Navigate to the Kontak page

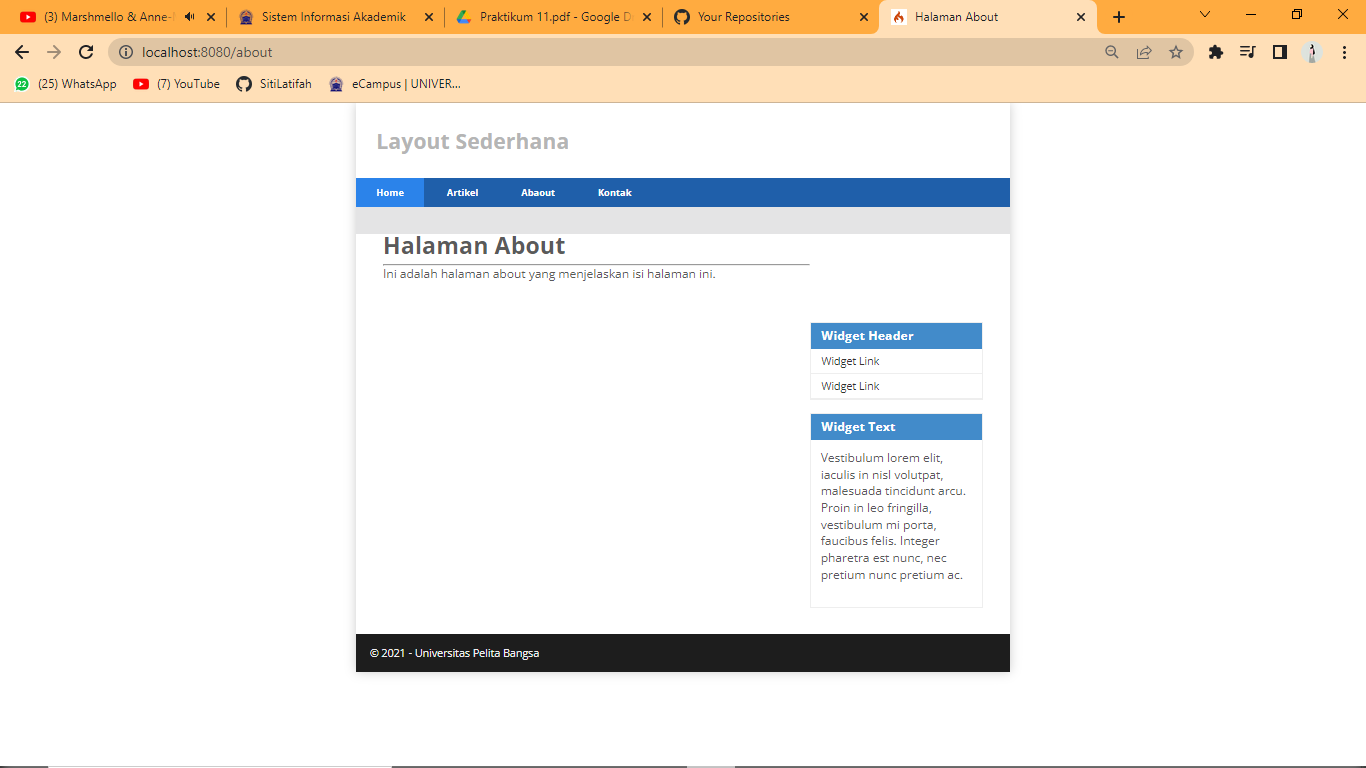[x=614, y=192]
